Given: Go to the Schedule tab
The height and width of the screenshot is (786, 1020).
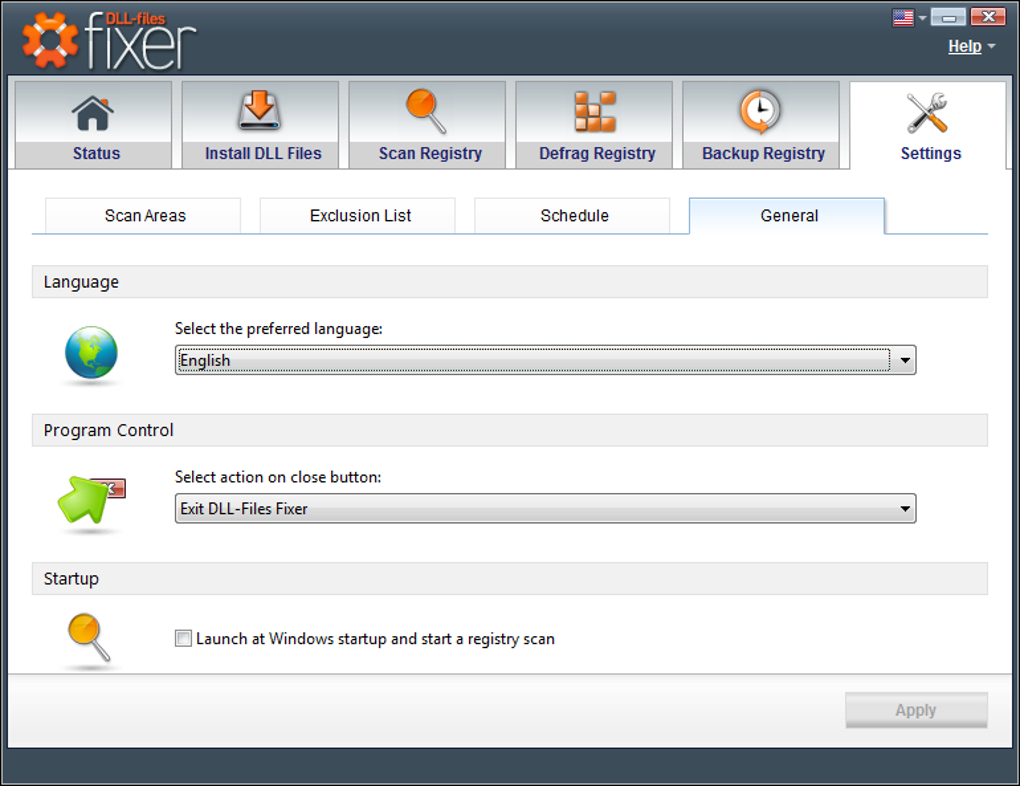Looking at the screenshot, I should coord(572,215).
